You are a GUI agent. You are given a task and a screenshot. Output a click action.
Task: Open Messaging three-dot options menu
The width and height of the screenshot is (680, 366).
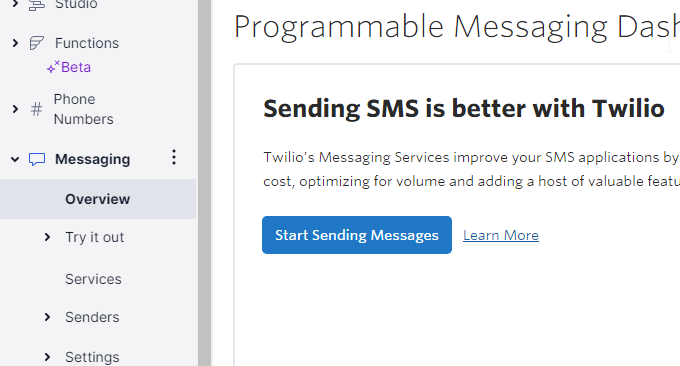tap(174, 157)
